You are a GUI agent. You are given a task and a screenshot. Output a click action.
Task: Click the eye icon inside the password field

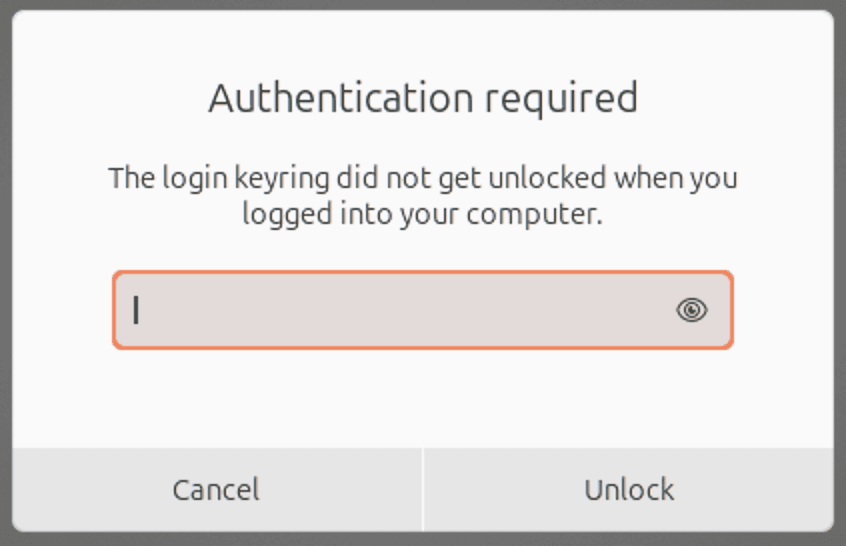click(691, 311)
